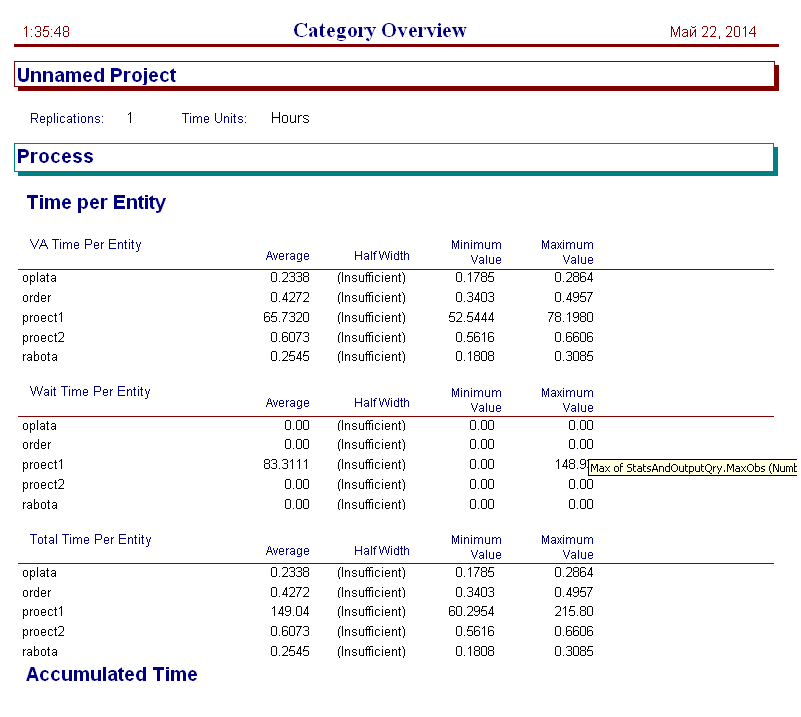Click the 1:35:48 timestamp
Viewport: 801px width, 717px height.
tap(46, 32)
